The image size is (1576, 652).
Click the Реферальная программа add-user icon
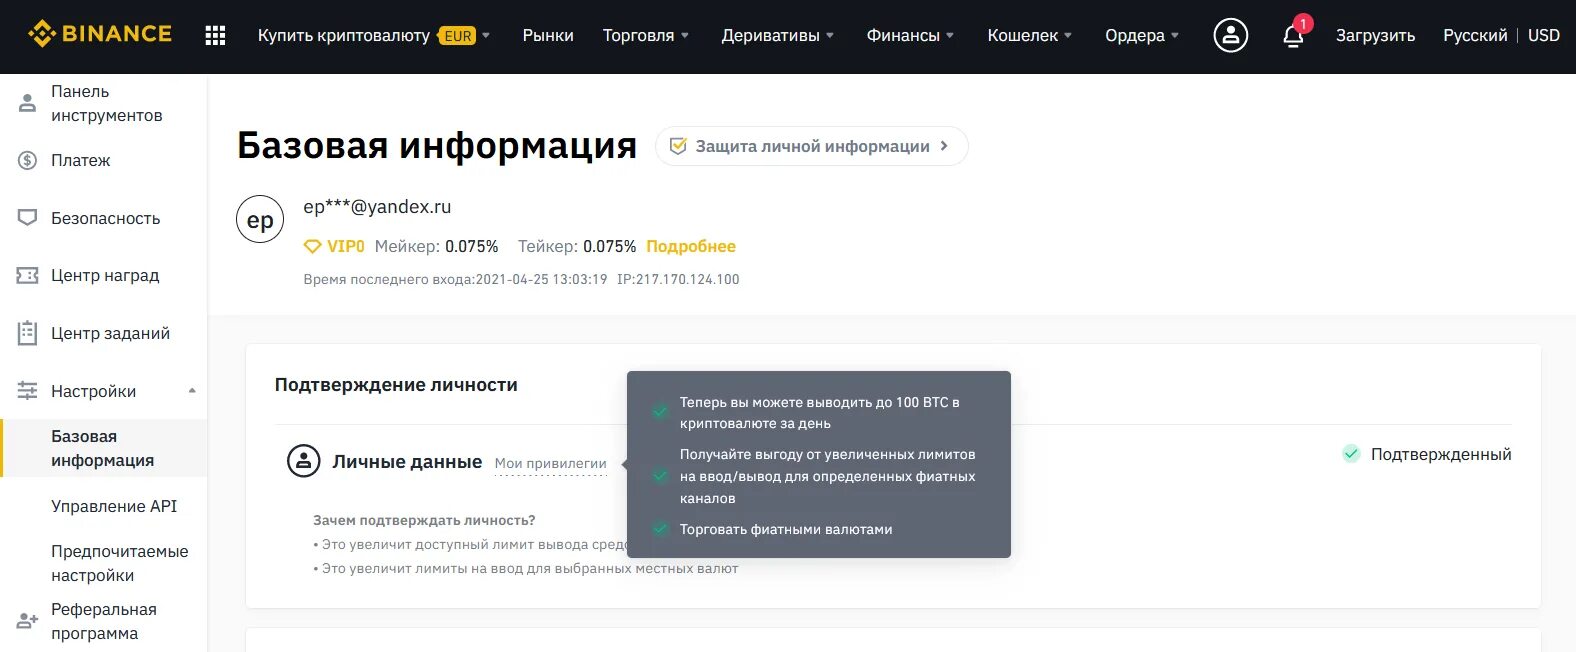click(x=28, y=621)
